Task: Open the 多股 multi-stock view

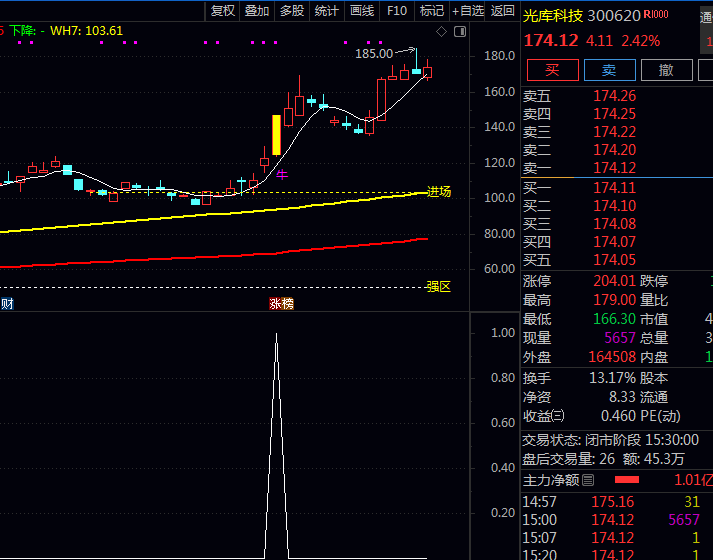Action: coord(292,11)
